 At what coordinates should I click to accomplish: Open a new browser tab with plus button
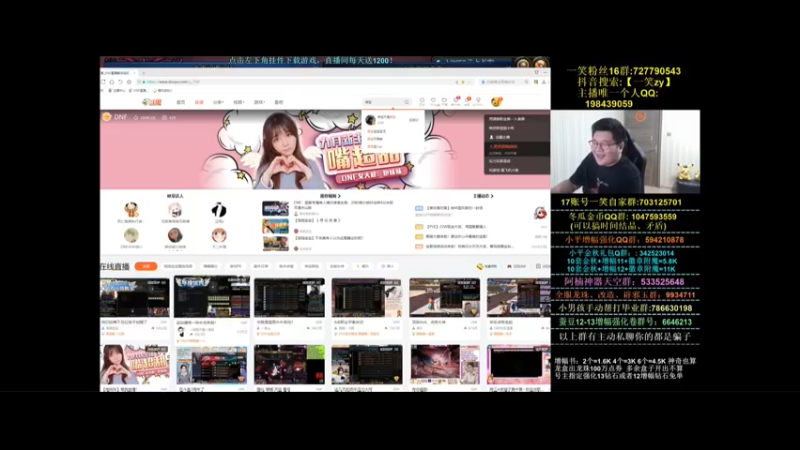click(143, 73)
